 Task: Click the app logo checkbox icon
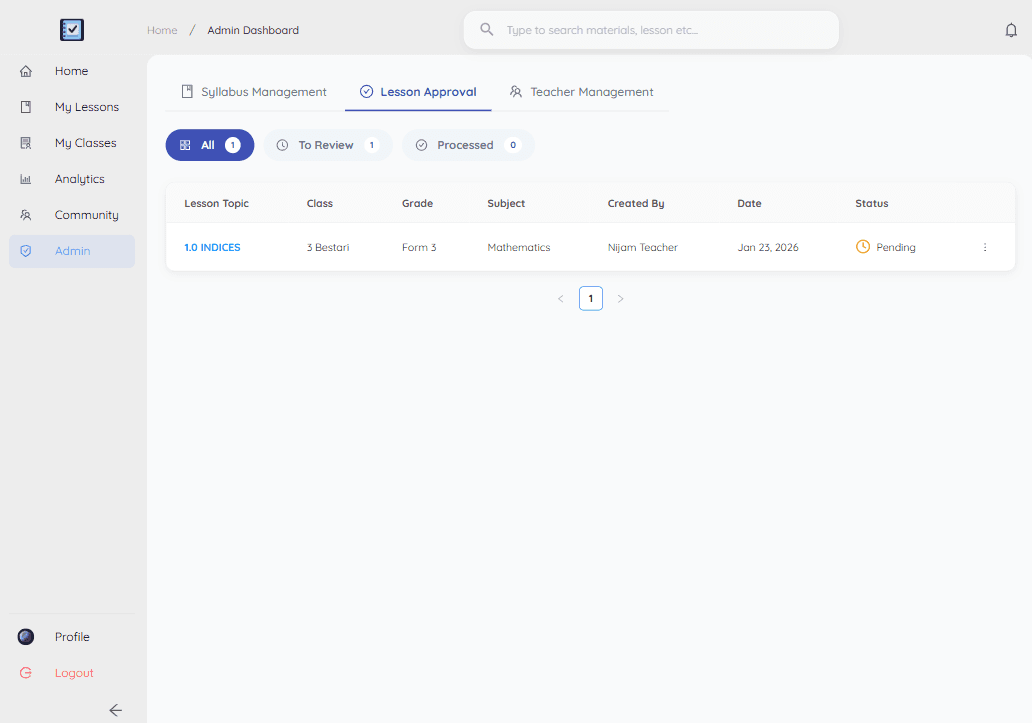71,30
